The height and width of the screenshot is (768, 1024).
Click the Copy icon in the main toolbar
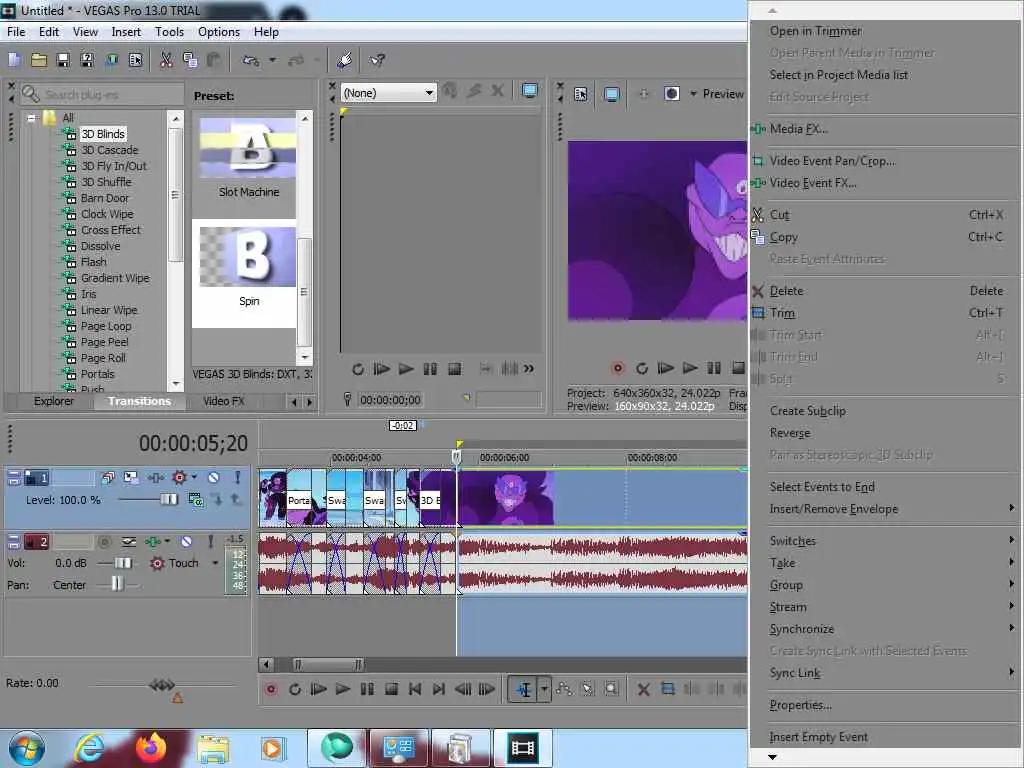coord(190,61)
